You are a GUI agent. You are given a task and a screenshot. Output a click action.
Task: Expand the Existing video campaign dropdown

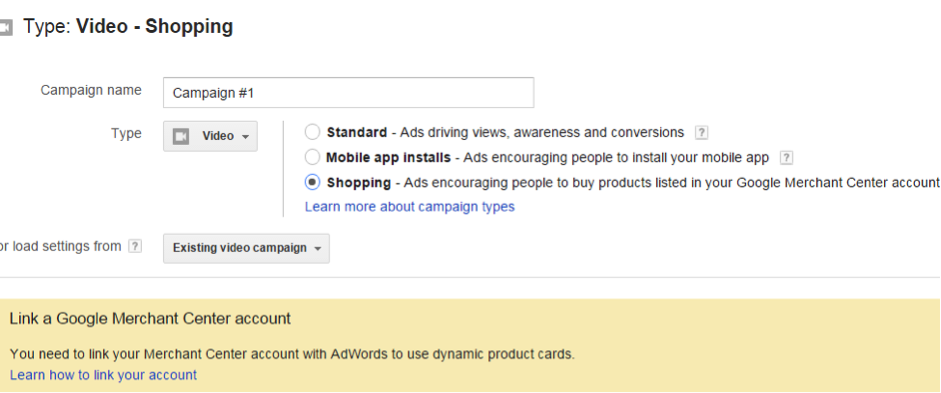click(246, 248)
